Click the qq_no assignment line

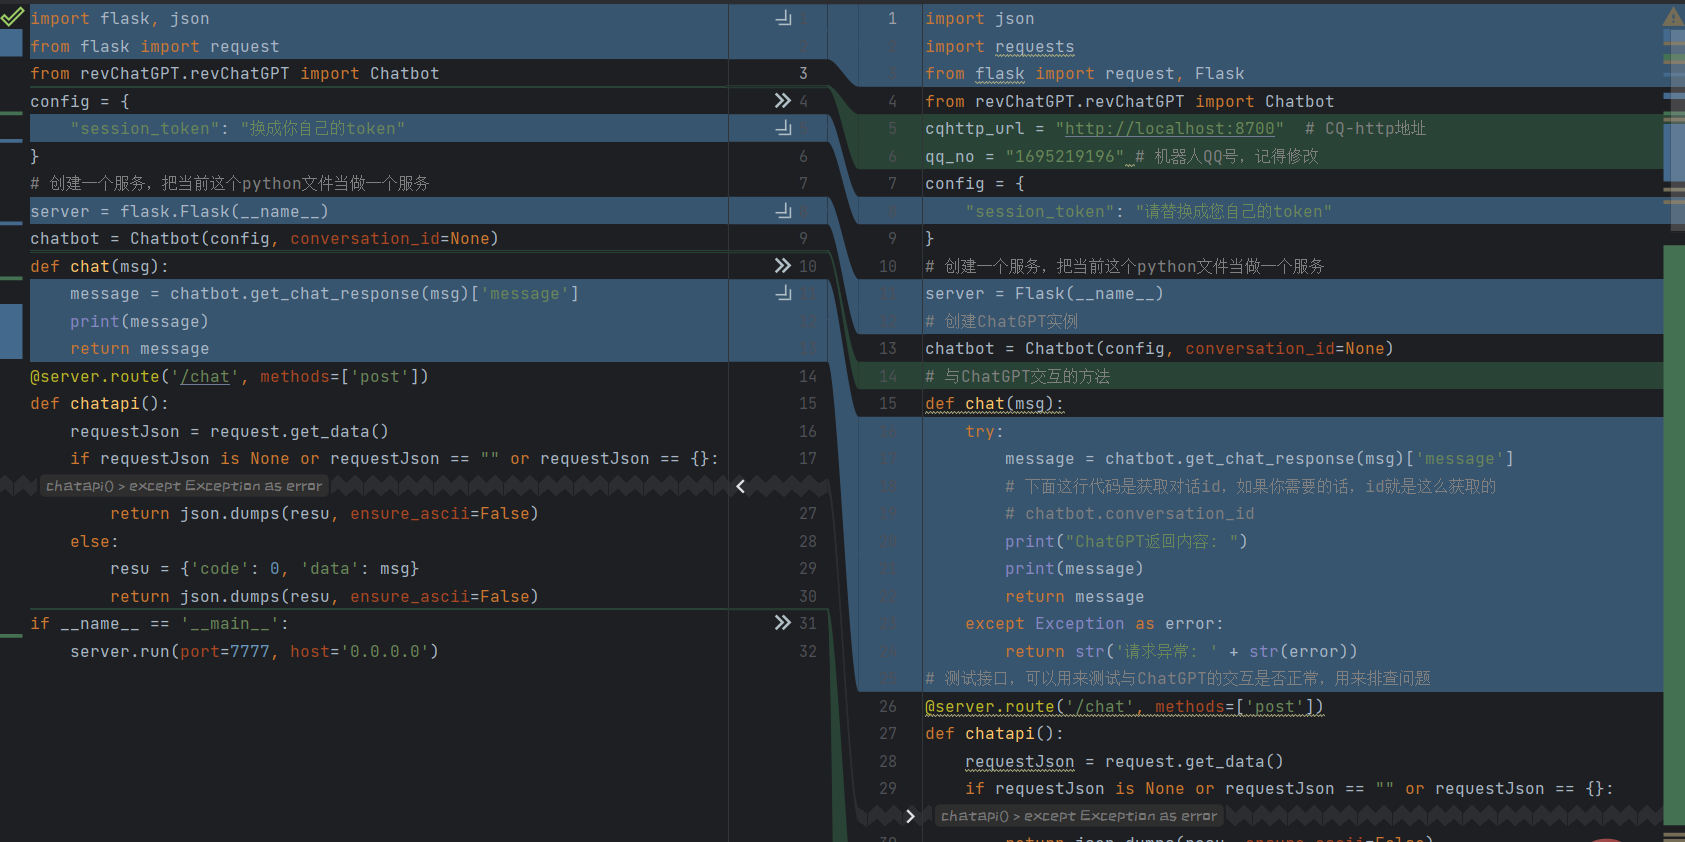(x=1121, y=156)
